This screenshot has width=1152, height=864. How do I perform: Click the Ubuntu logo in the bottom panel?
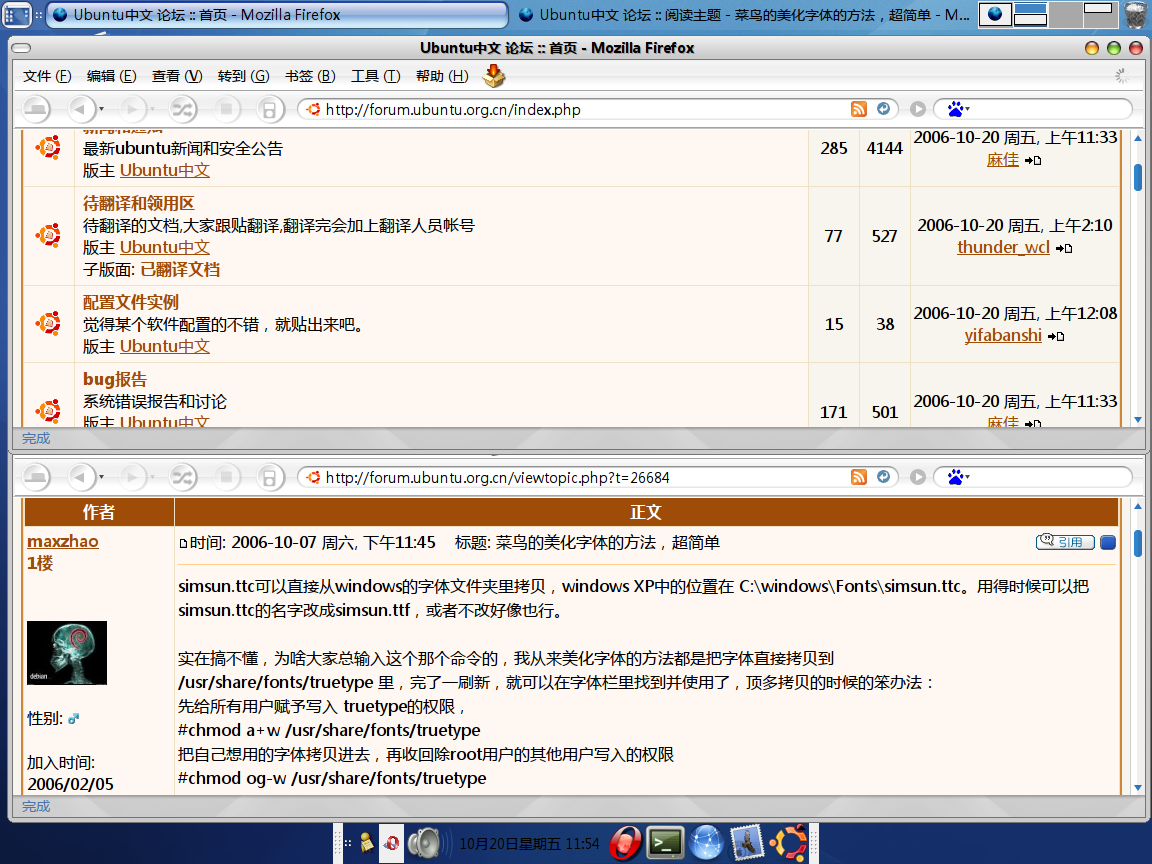(x=788, y=843)
